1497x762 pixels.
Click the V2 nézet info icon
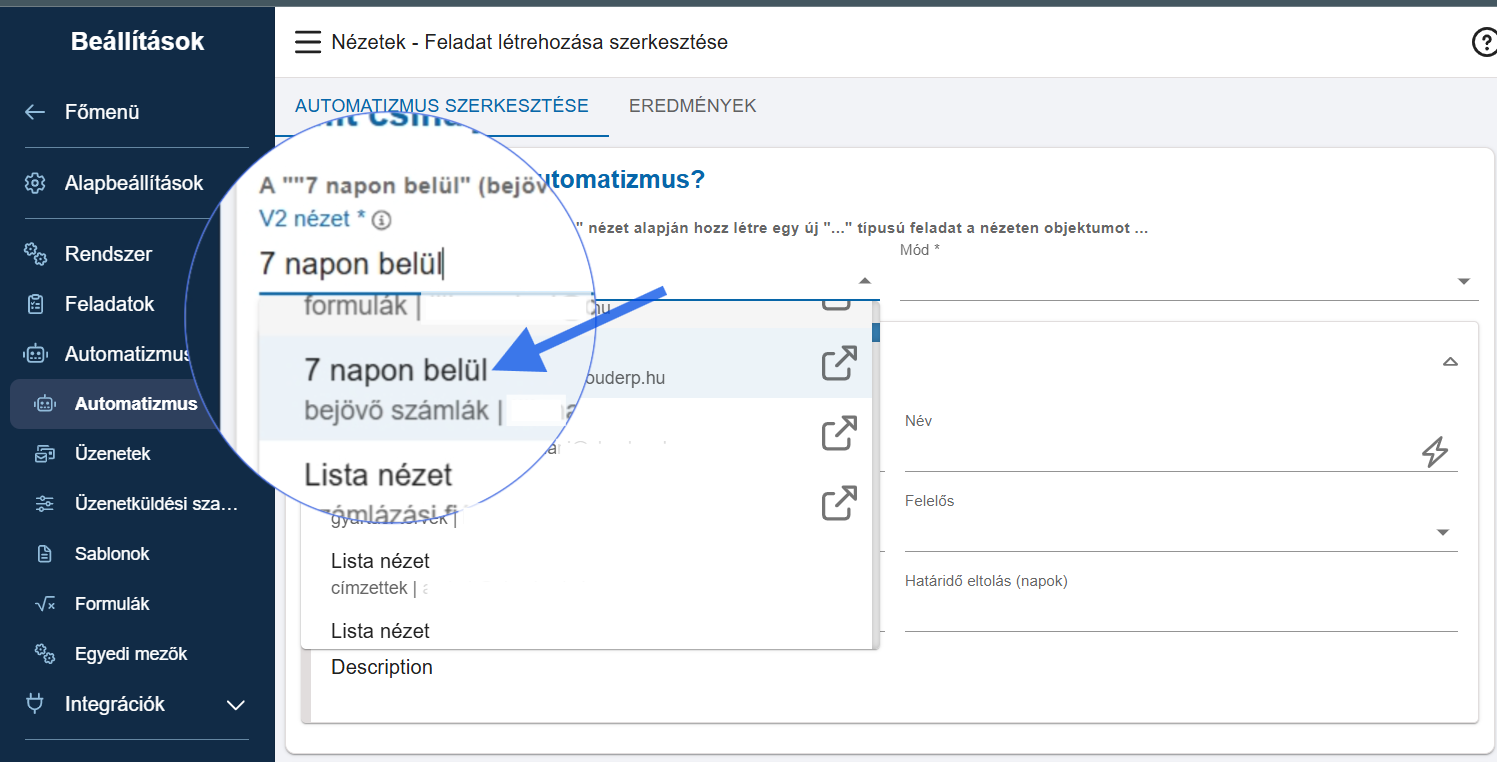click(x=382, y=220)
